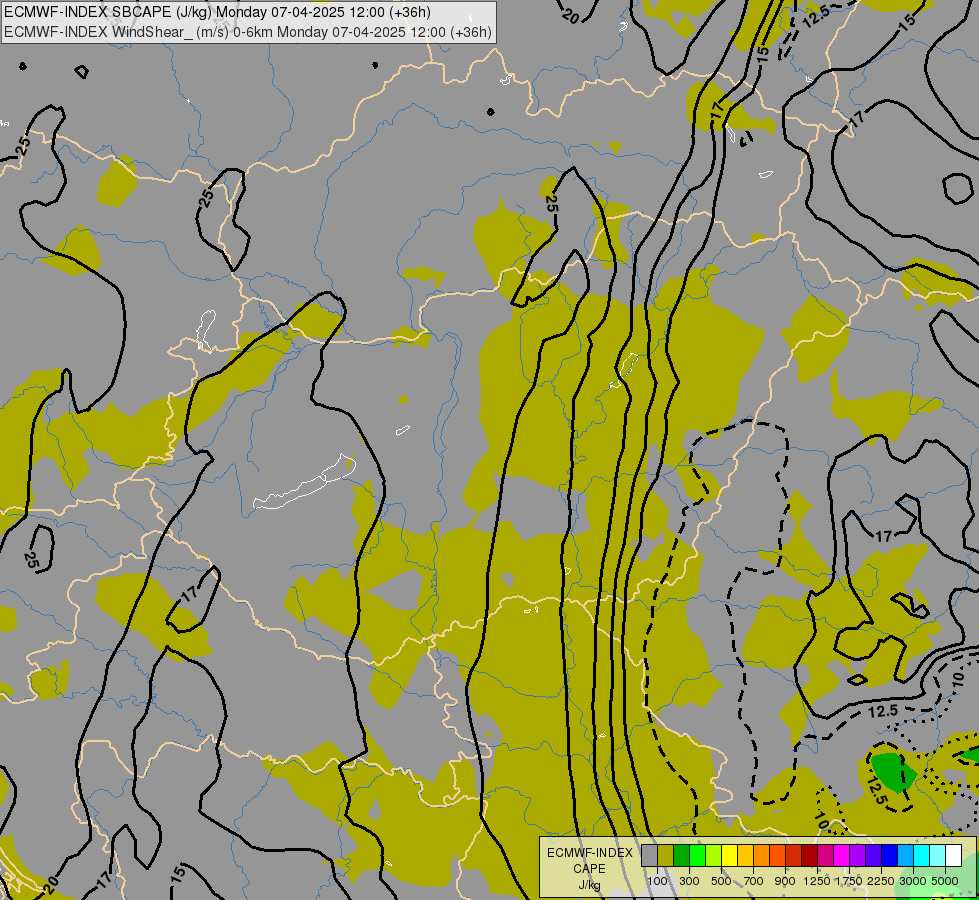Select the brick red swatch before the 900 tick
This screenshot has width=979, height=900.
[x=794, y=856]
